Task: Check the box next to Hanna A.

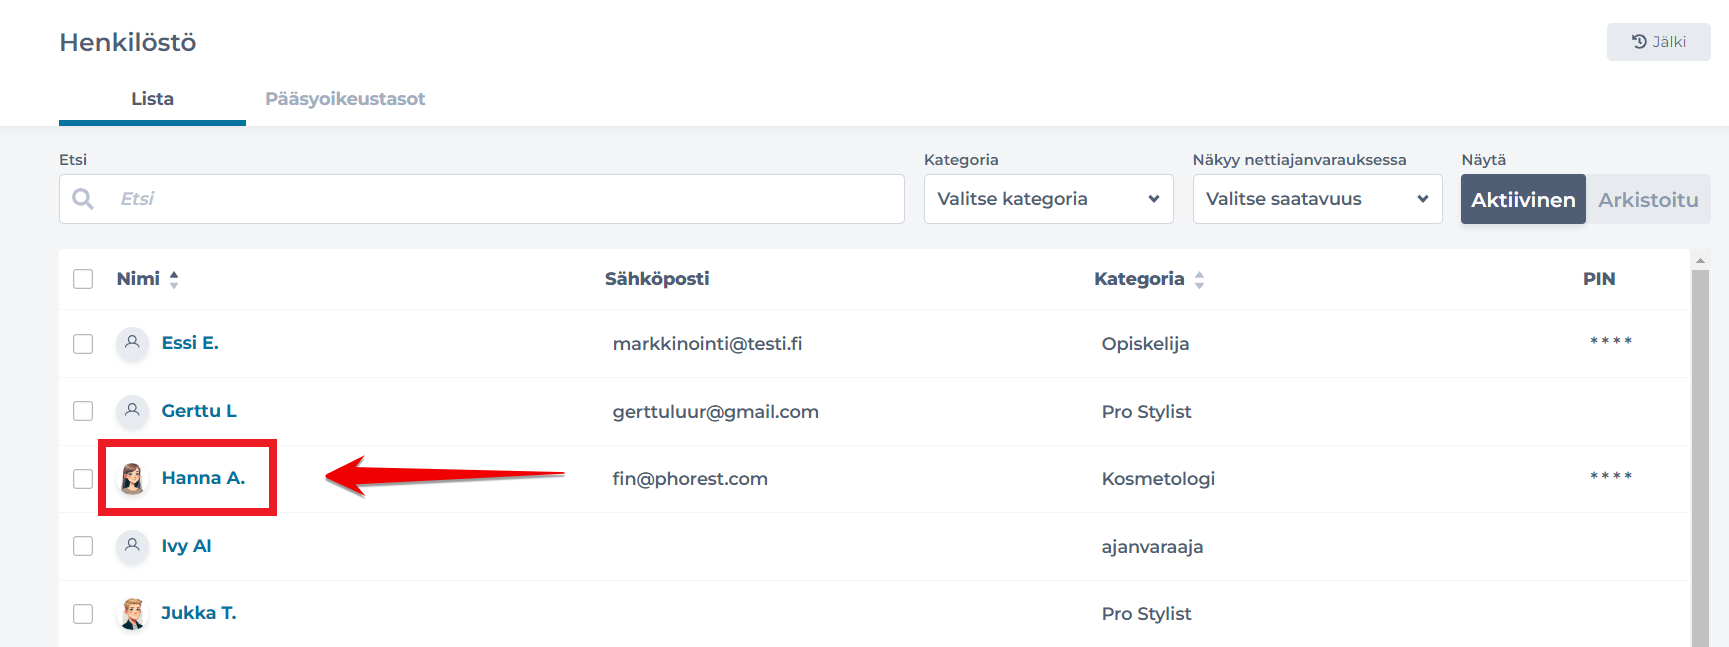Action: click(83, 479)
